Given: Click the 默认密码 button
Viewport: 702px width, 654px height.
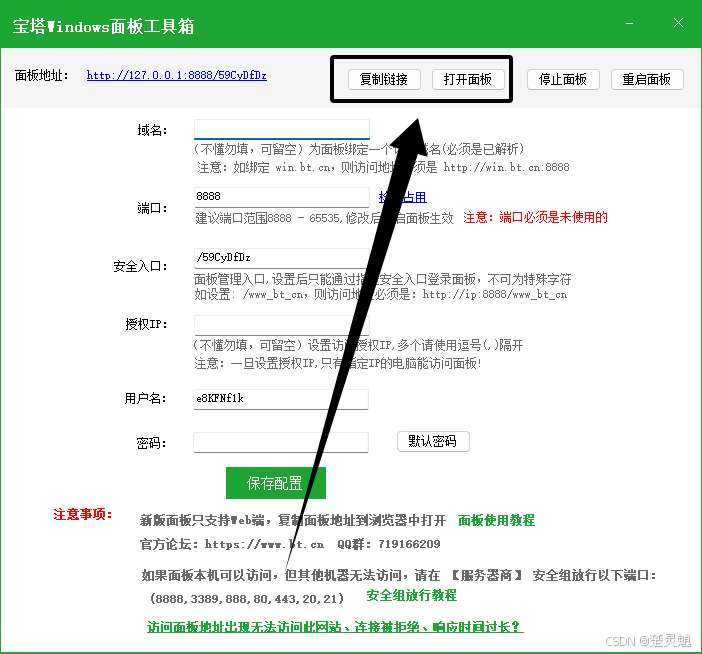Looking at the screenshot, I should (433, 441).
